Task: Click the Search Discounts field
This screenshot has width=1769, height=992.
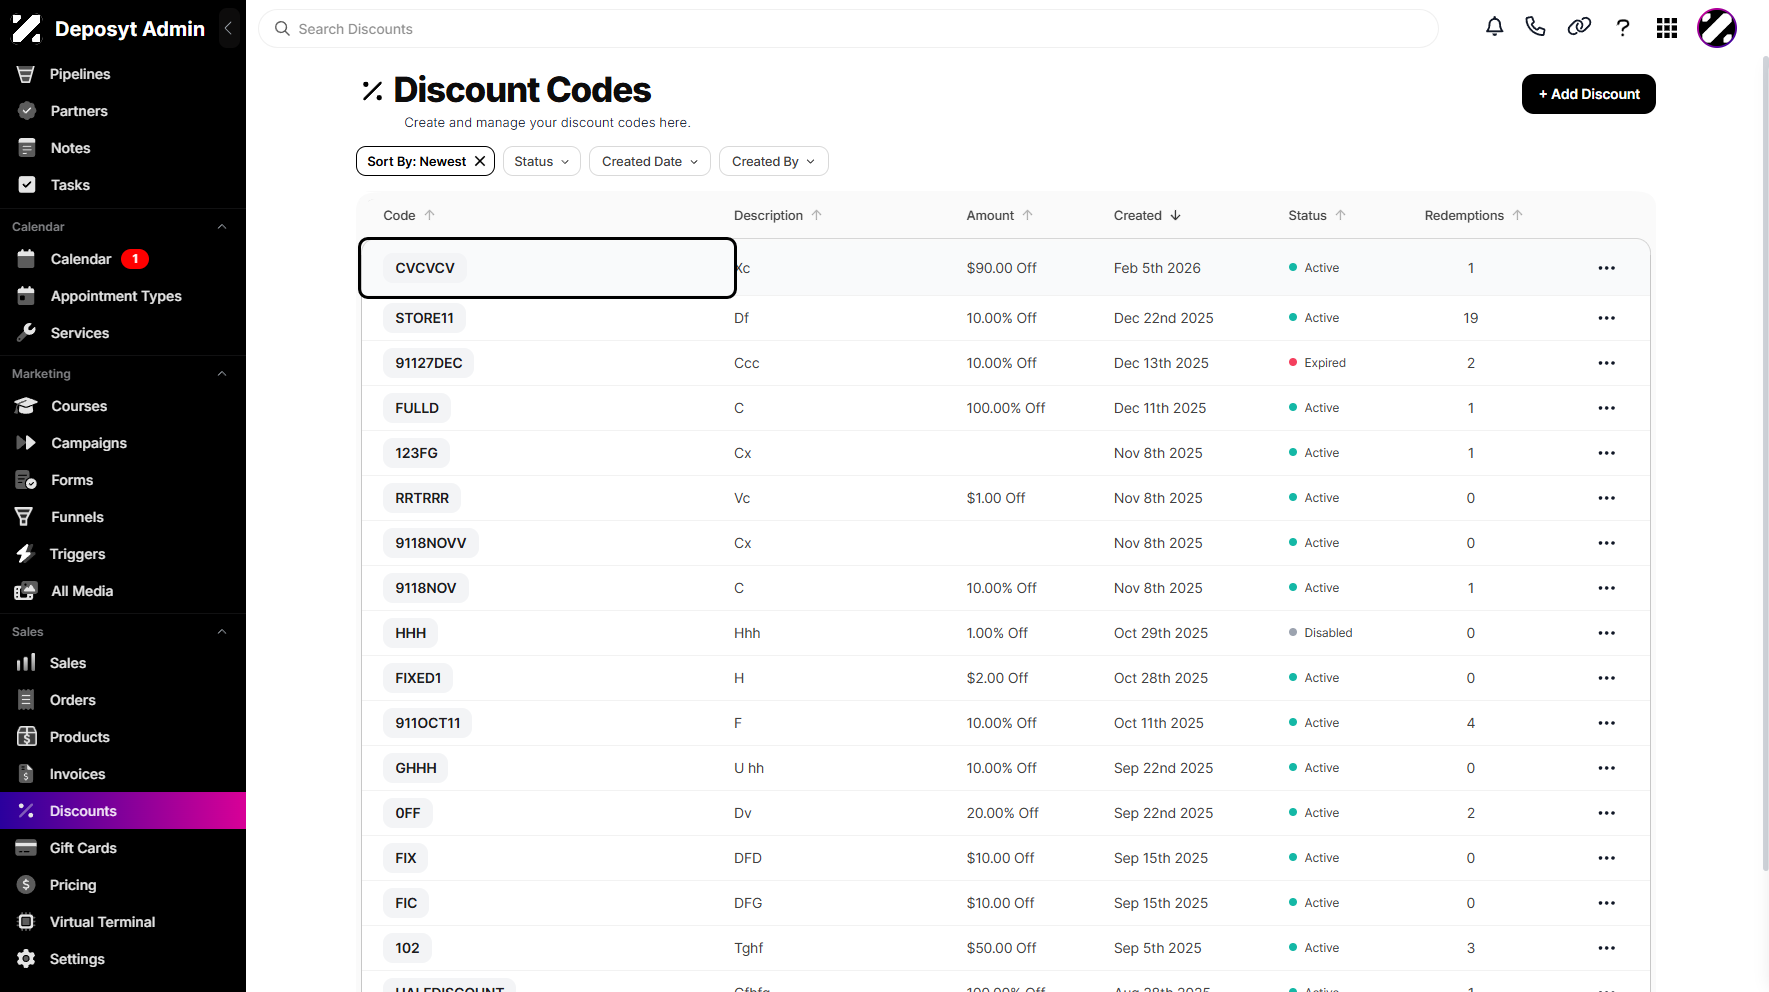Action: [x=848, y=29]
